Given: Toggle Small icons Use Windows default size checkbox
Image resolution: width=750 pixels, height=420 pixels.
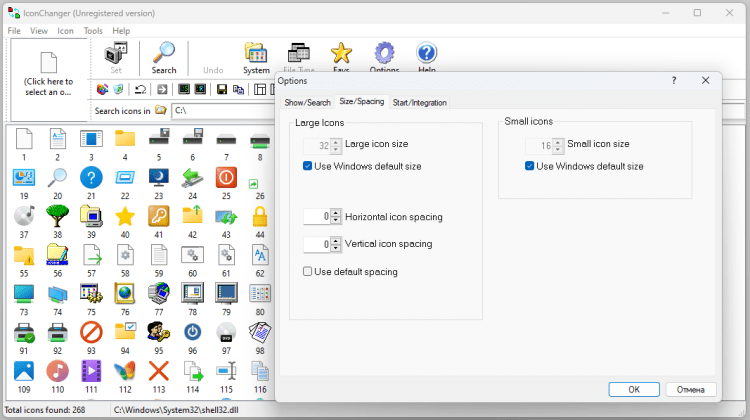Looking at the screenshot, I should [529, 166].
